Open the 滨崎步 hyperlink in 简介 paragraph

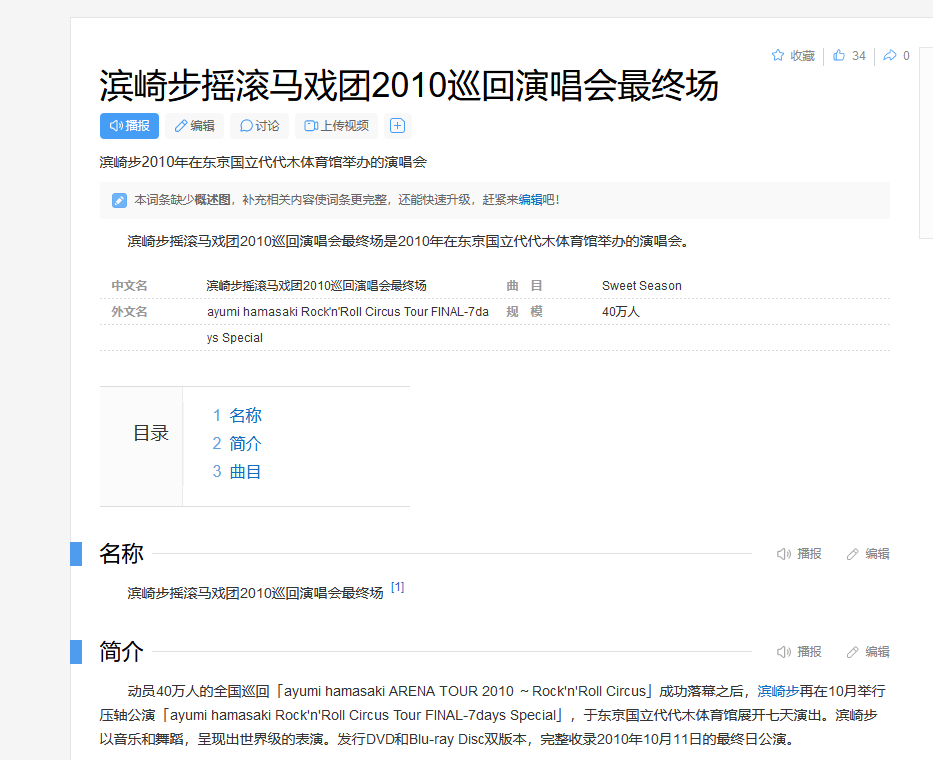coord(778,691)
